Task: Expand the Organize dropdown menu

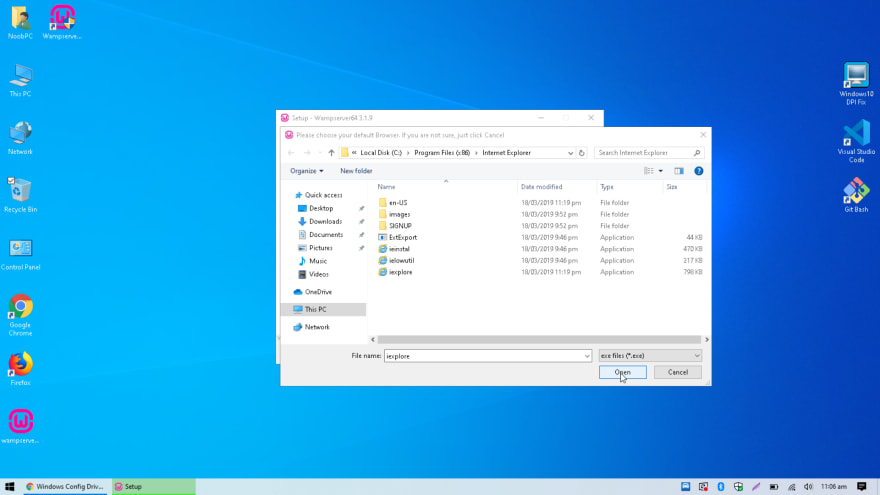Action: (x=306, y=171)
